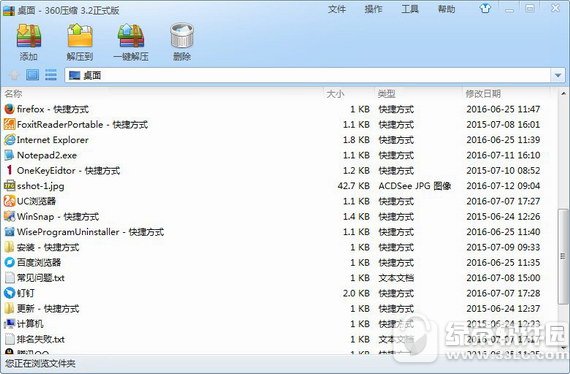
Task: Open the 操作 menu
Action: (x=373, y=9)
